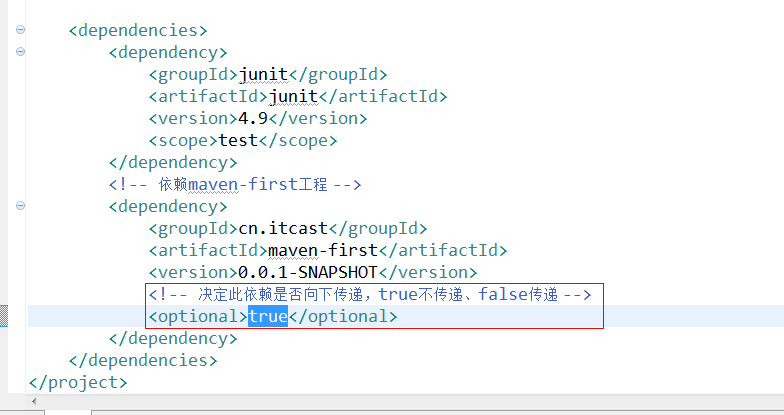Click the comment about true不传递 false传递
Image resolution: width=784 pixels, height=415 pixels.
(x=370, y=294)
